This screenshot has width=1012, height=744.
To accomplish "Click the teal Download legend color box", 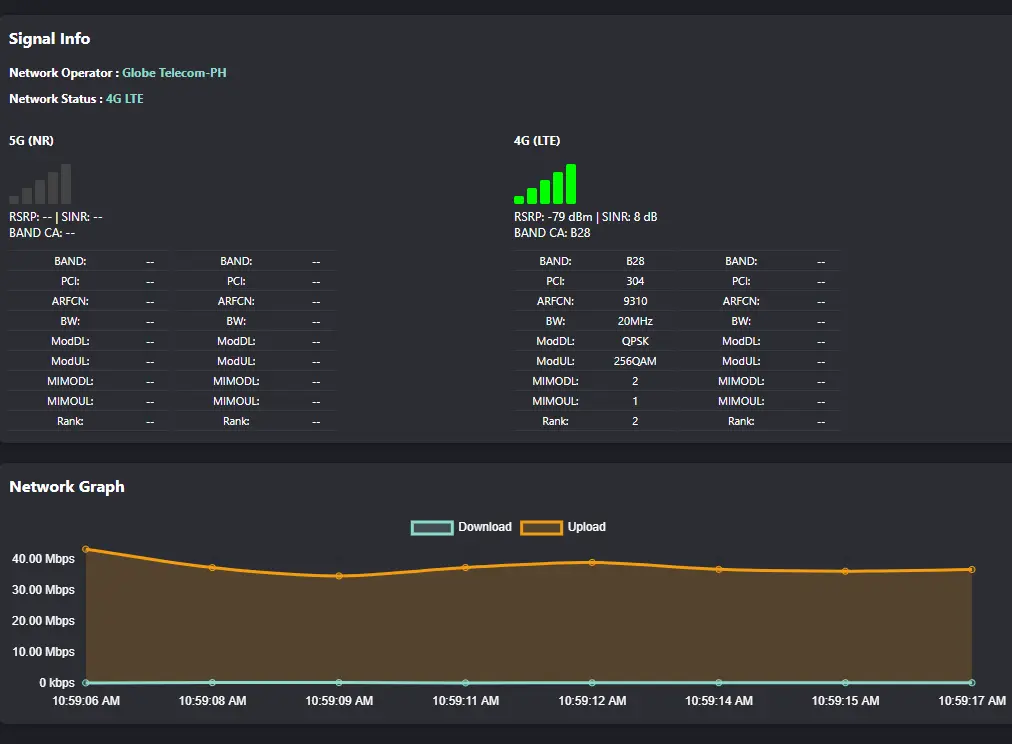I will point(432,528).
